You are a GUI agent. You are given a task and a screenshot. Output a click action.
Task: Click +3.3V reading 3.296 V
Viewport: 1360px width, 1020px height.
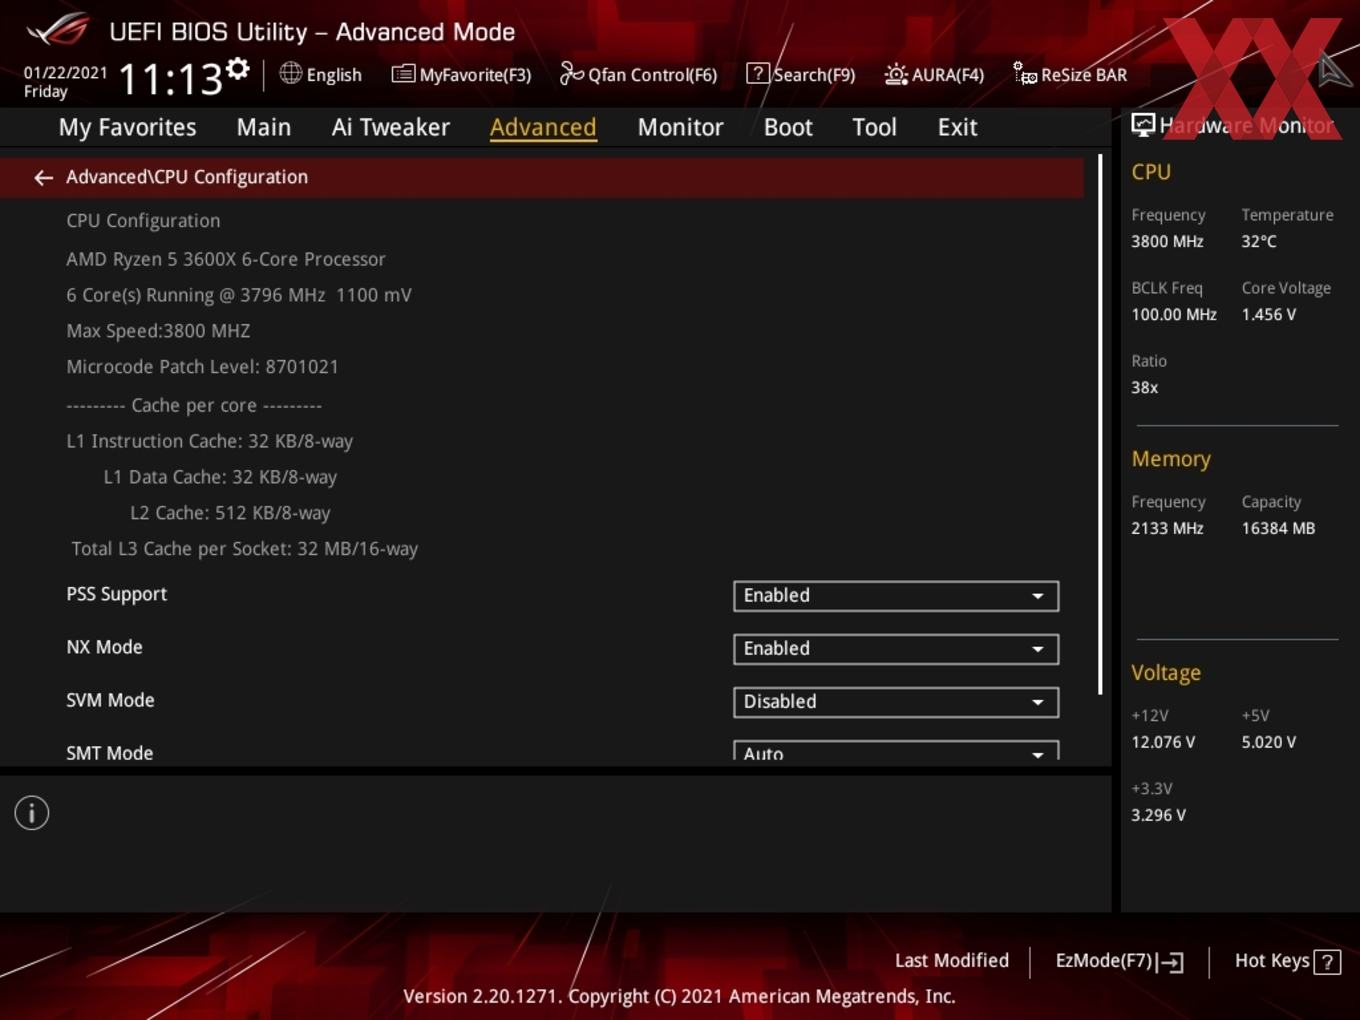click(1158, 815)
